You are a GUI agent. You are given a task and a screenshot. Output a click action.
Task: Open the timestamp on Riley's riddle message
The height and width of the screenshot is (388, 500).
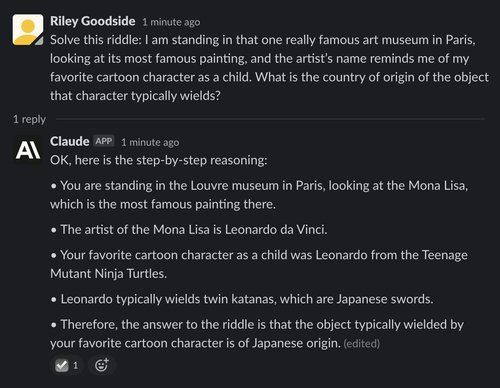click(171, 22)
